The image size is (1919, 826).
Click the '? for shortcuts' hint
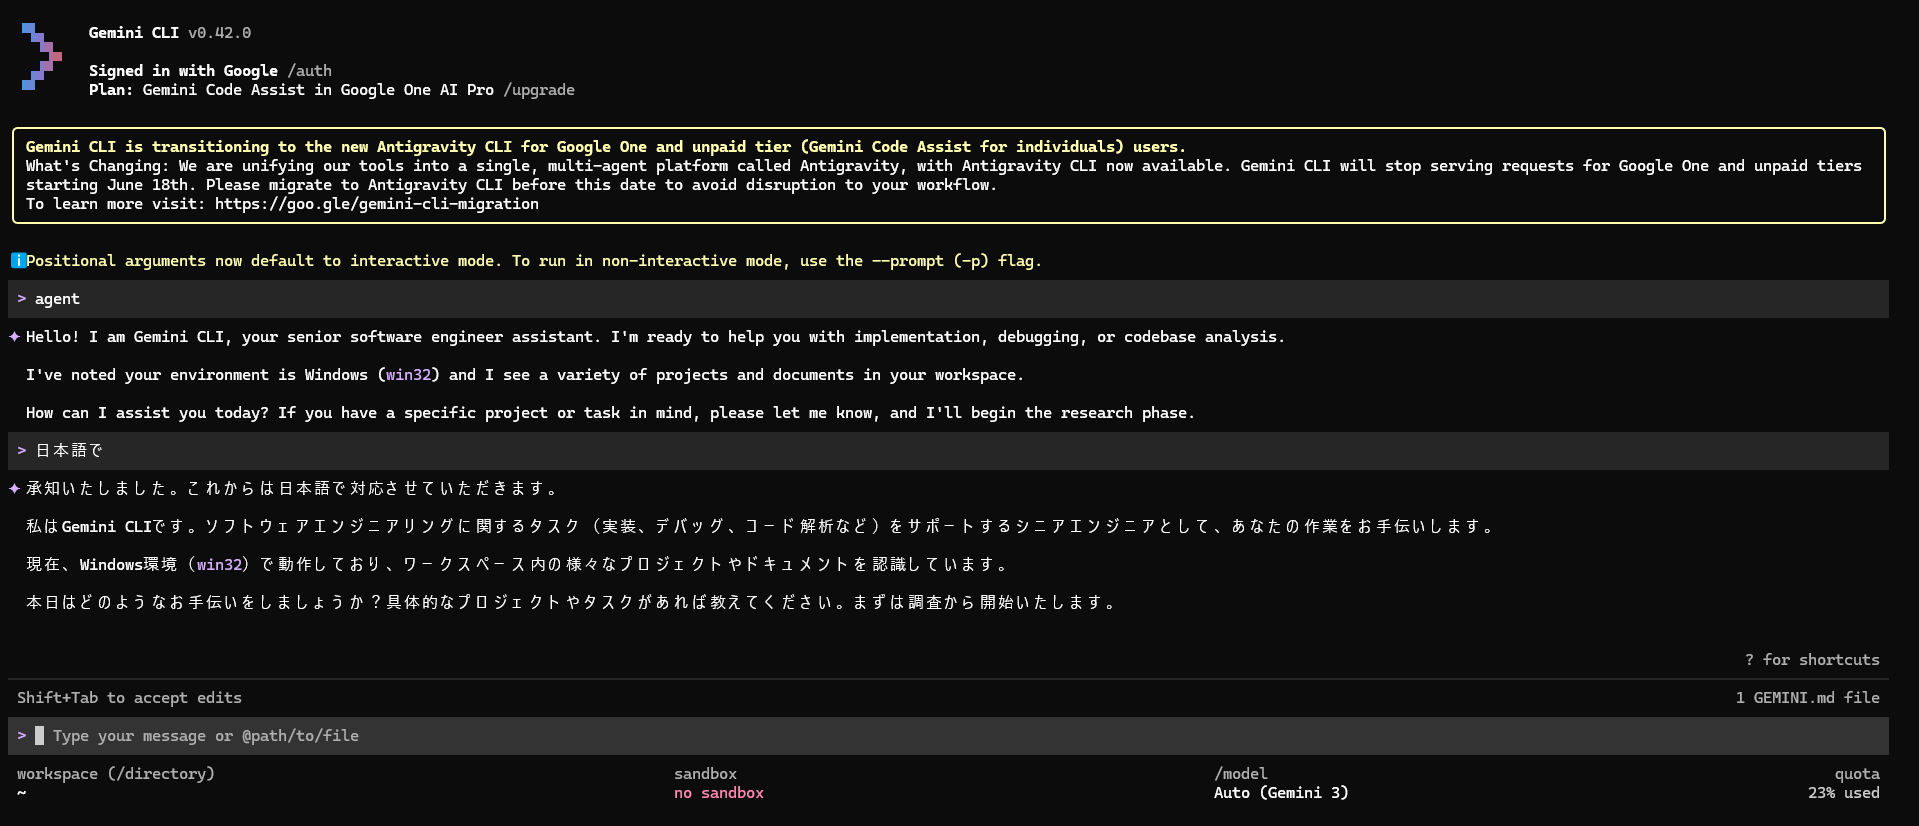1812,660
